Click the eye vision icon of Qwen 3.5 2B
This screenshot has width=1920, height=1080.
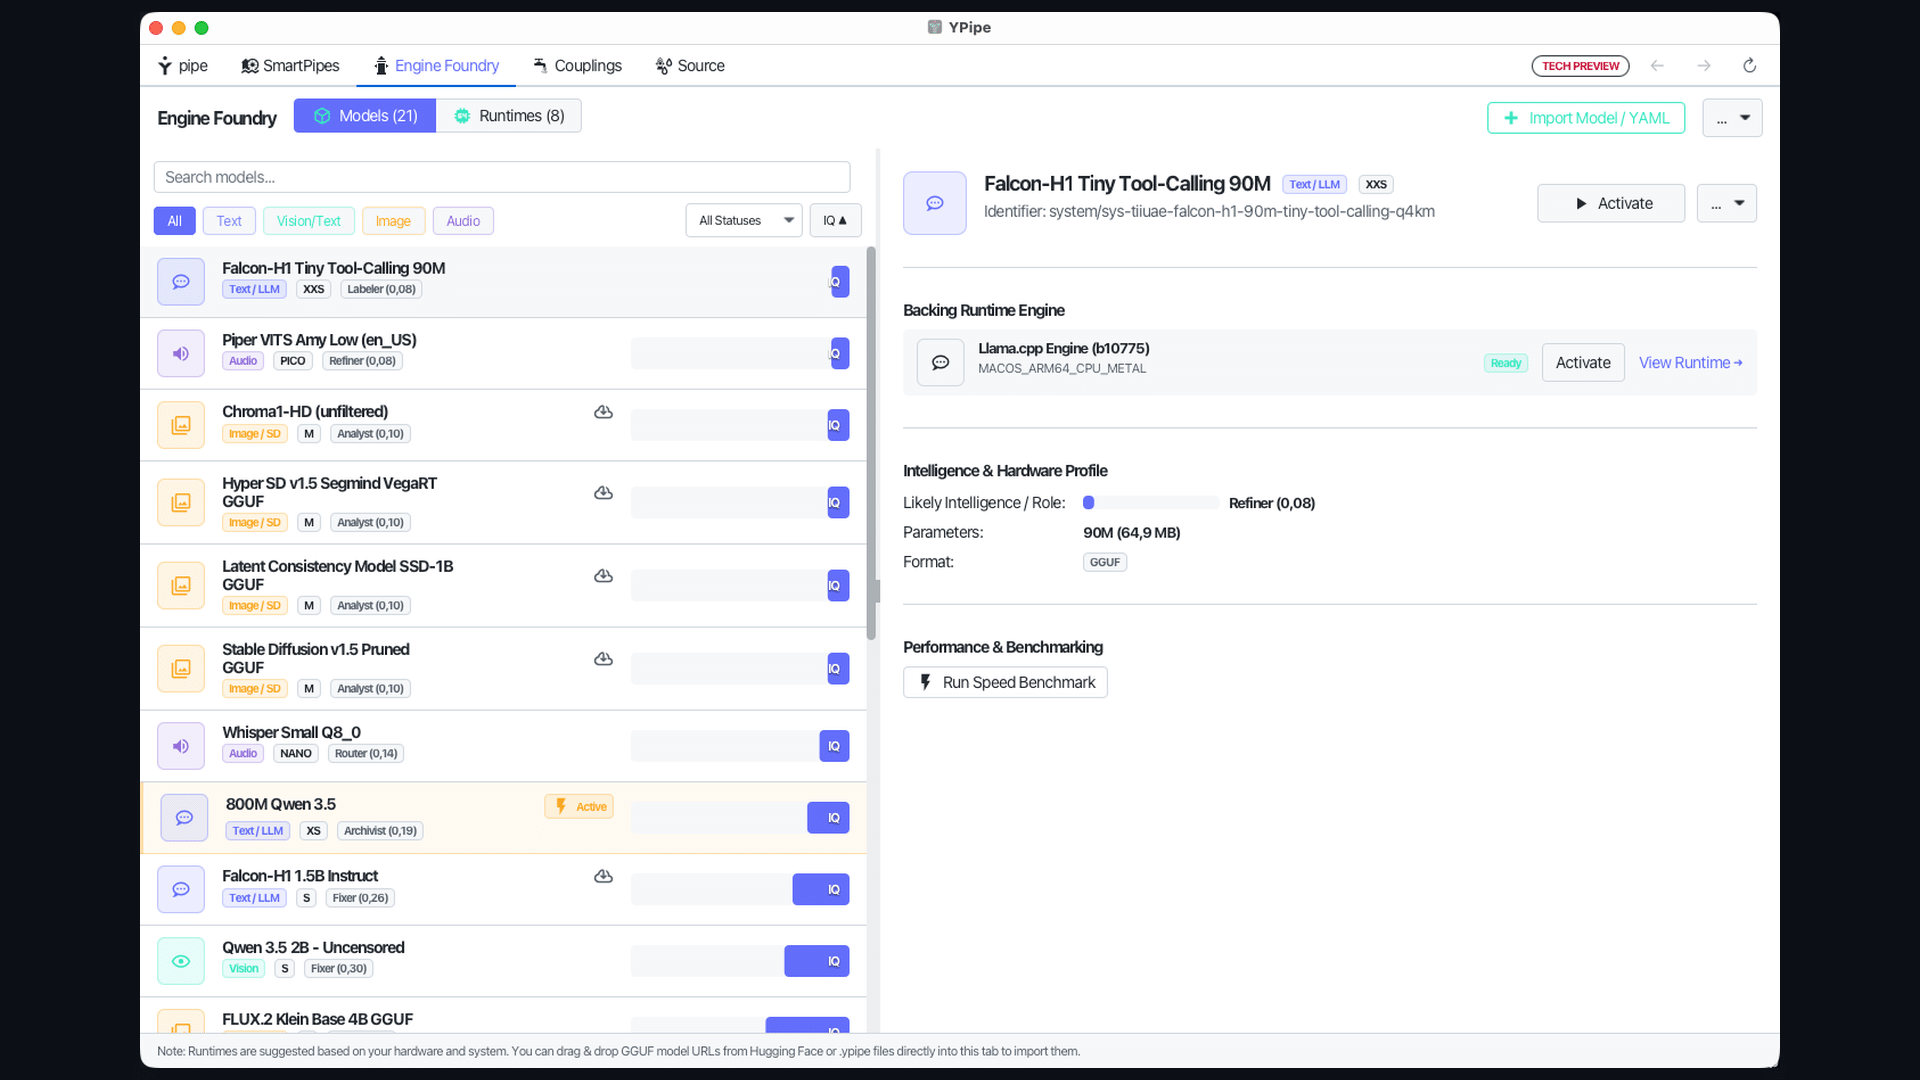pos(181,961)
